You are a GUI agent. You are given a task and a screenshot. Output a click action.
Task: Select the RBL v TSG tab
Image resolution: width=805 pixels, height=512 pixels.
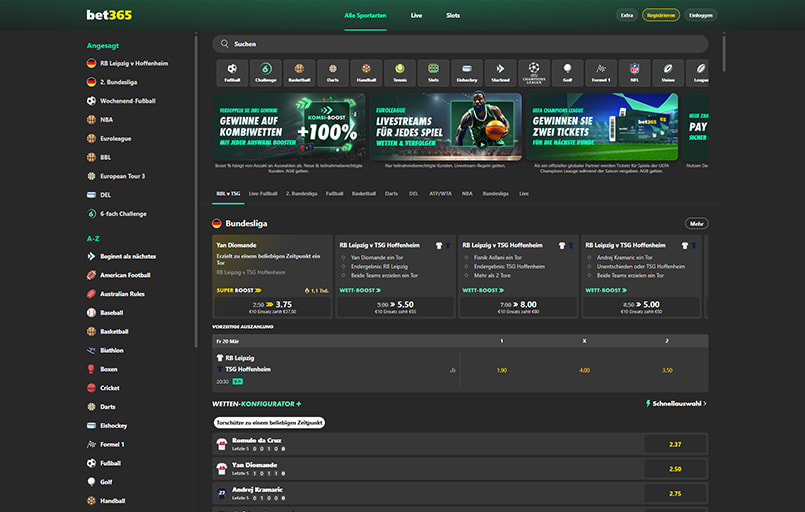pos(228,194)
